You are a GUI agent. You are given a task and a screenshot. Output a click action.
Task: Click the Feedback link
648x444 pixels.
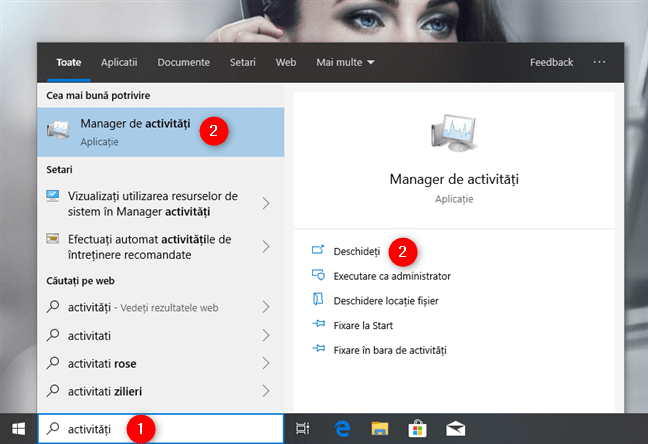551,62
